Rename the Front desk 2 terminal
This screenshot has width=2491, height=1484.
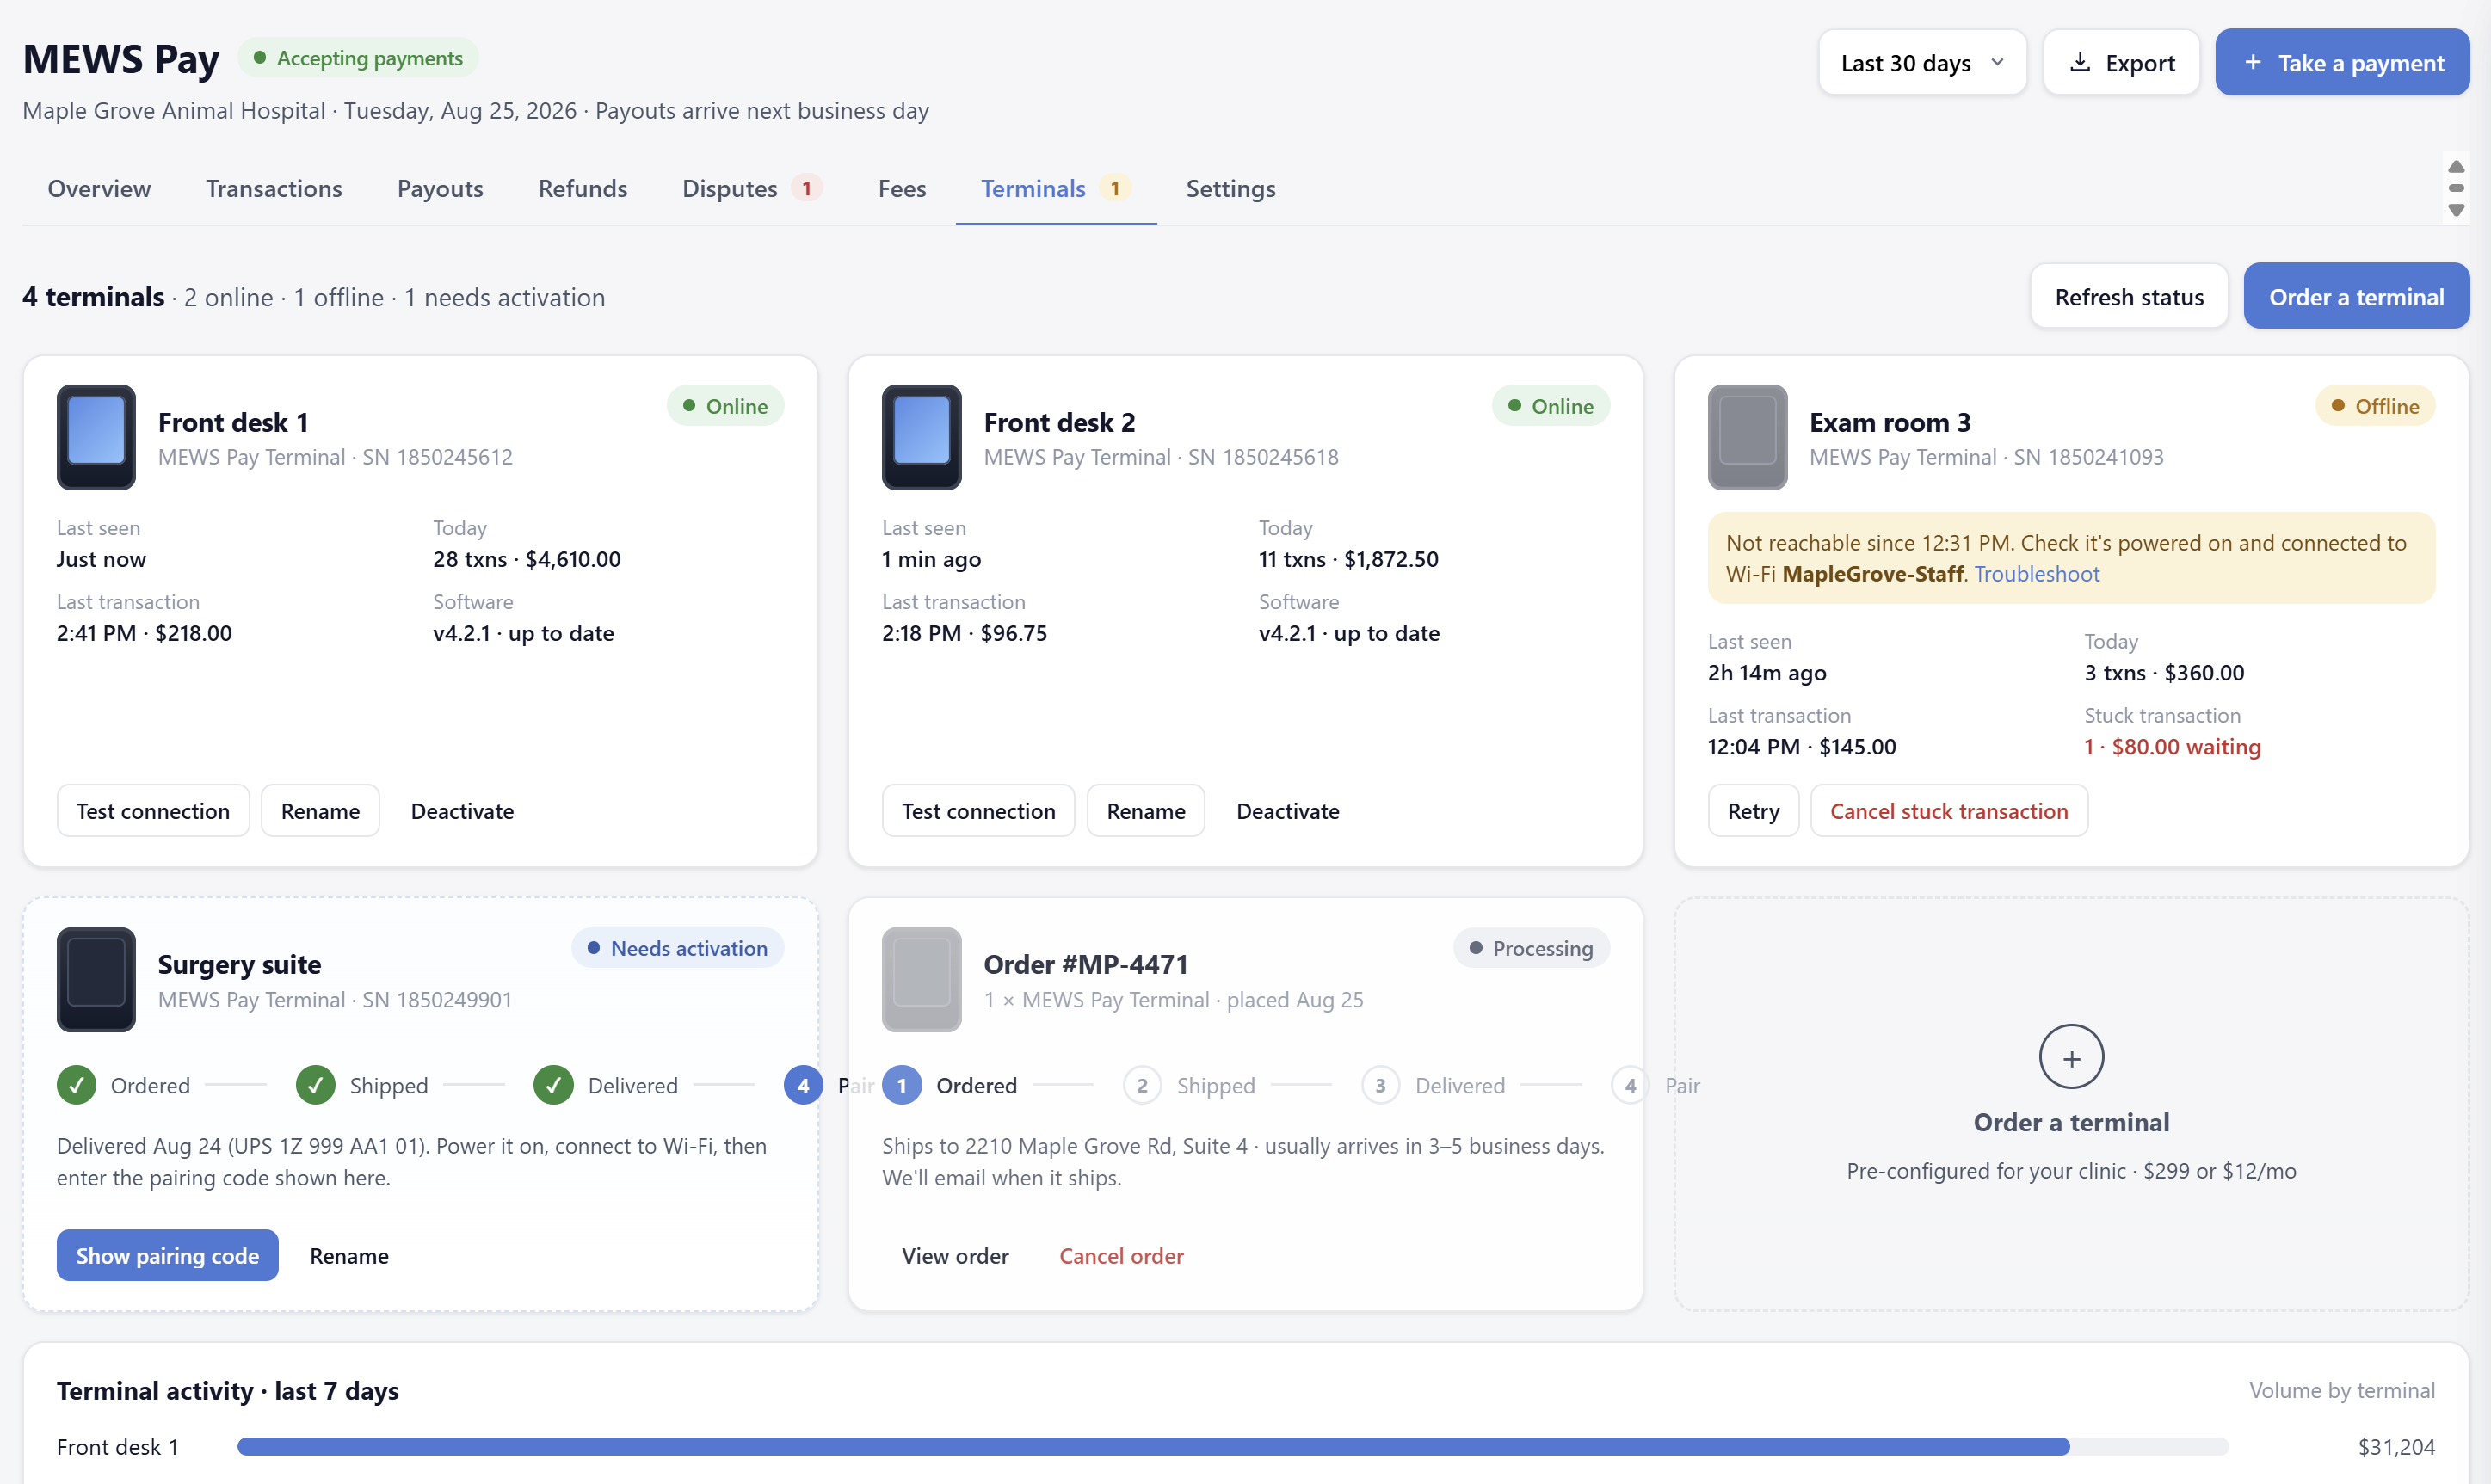coord(1145,810)
